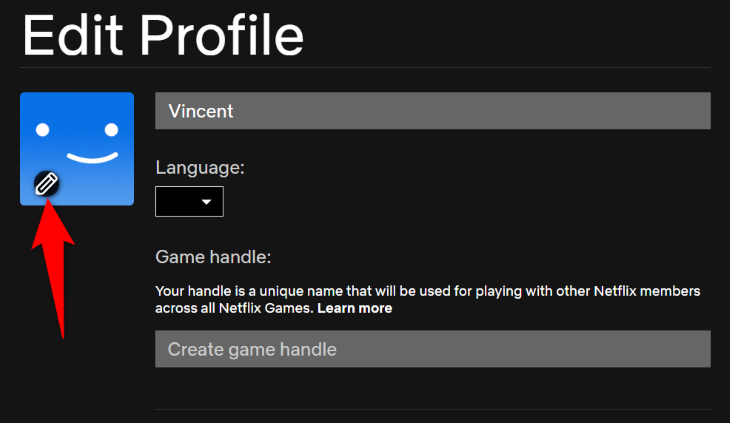Screen dimensions: 730x423
Task: Click the right eye of the smiley avatar
Action: tap(111, 130)
